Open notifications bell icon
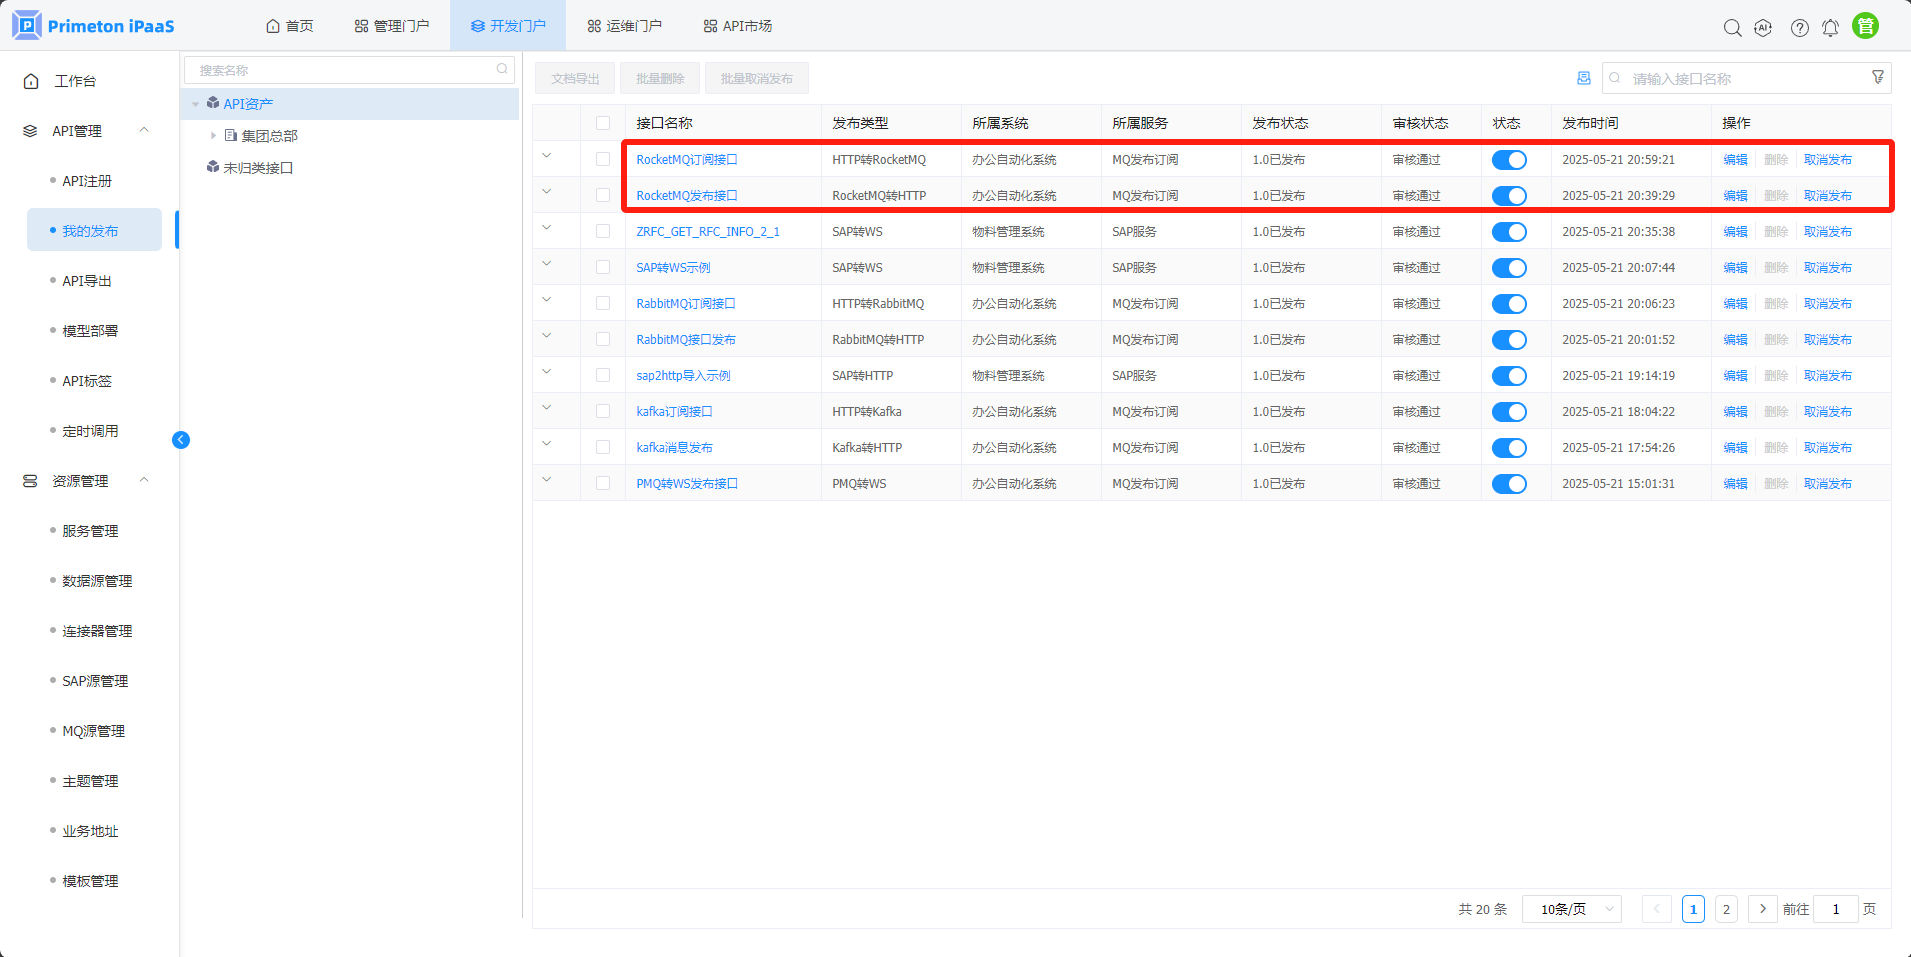The image size is (1911, 957). pyautogui.click(x=1830, y=28)
